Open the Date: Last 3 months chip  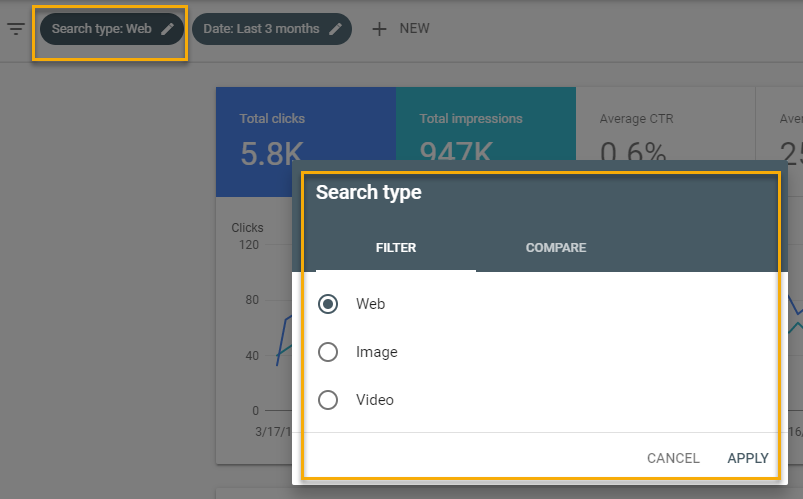point(261,29)
